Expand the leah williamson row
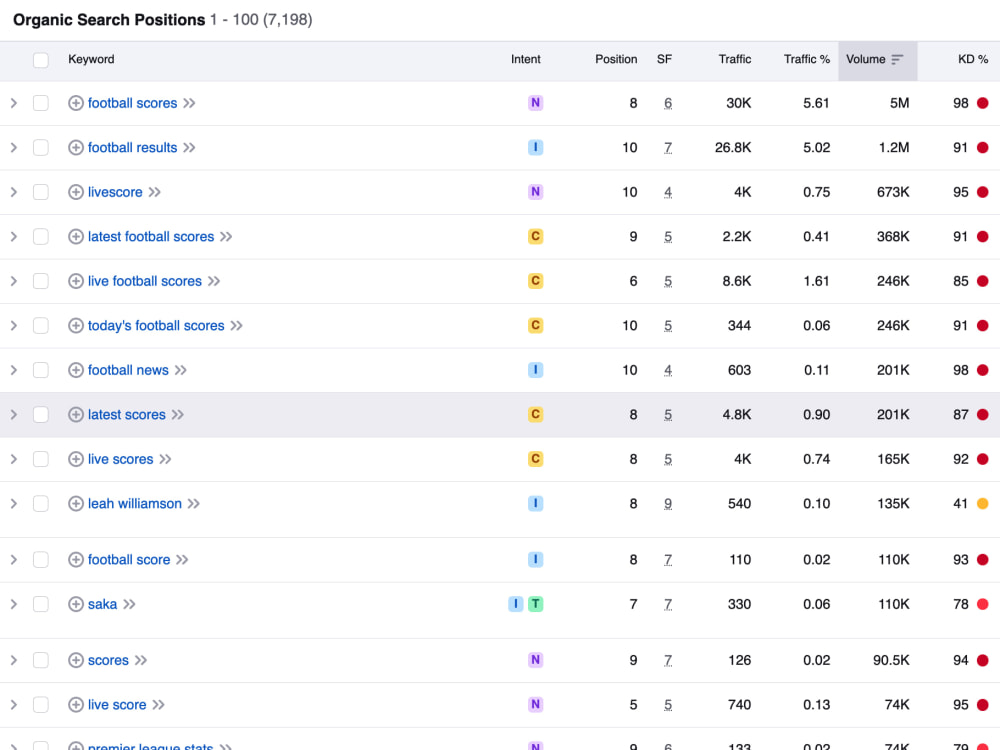Viewport: 1000px width, 750px height. (x=13, y=504)
